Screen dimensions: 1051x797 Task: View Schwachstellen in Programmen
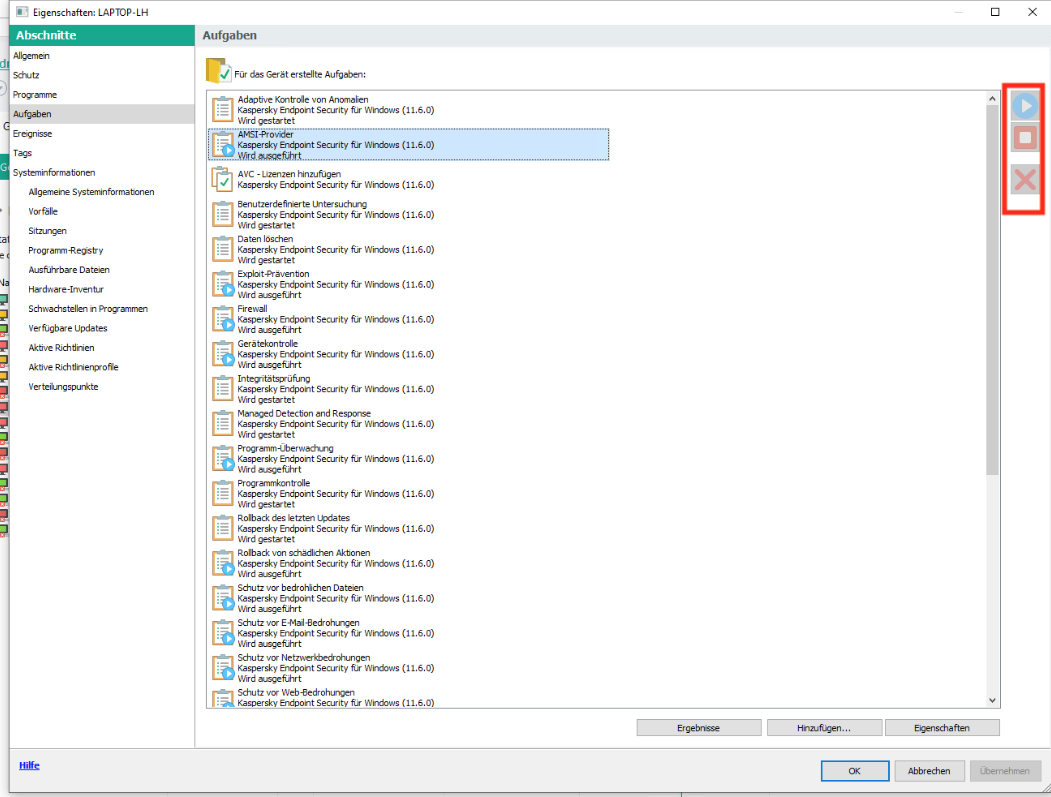click(x=88, y=308)
